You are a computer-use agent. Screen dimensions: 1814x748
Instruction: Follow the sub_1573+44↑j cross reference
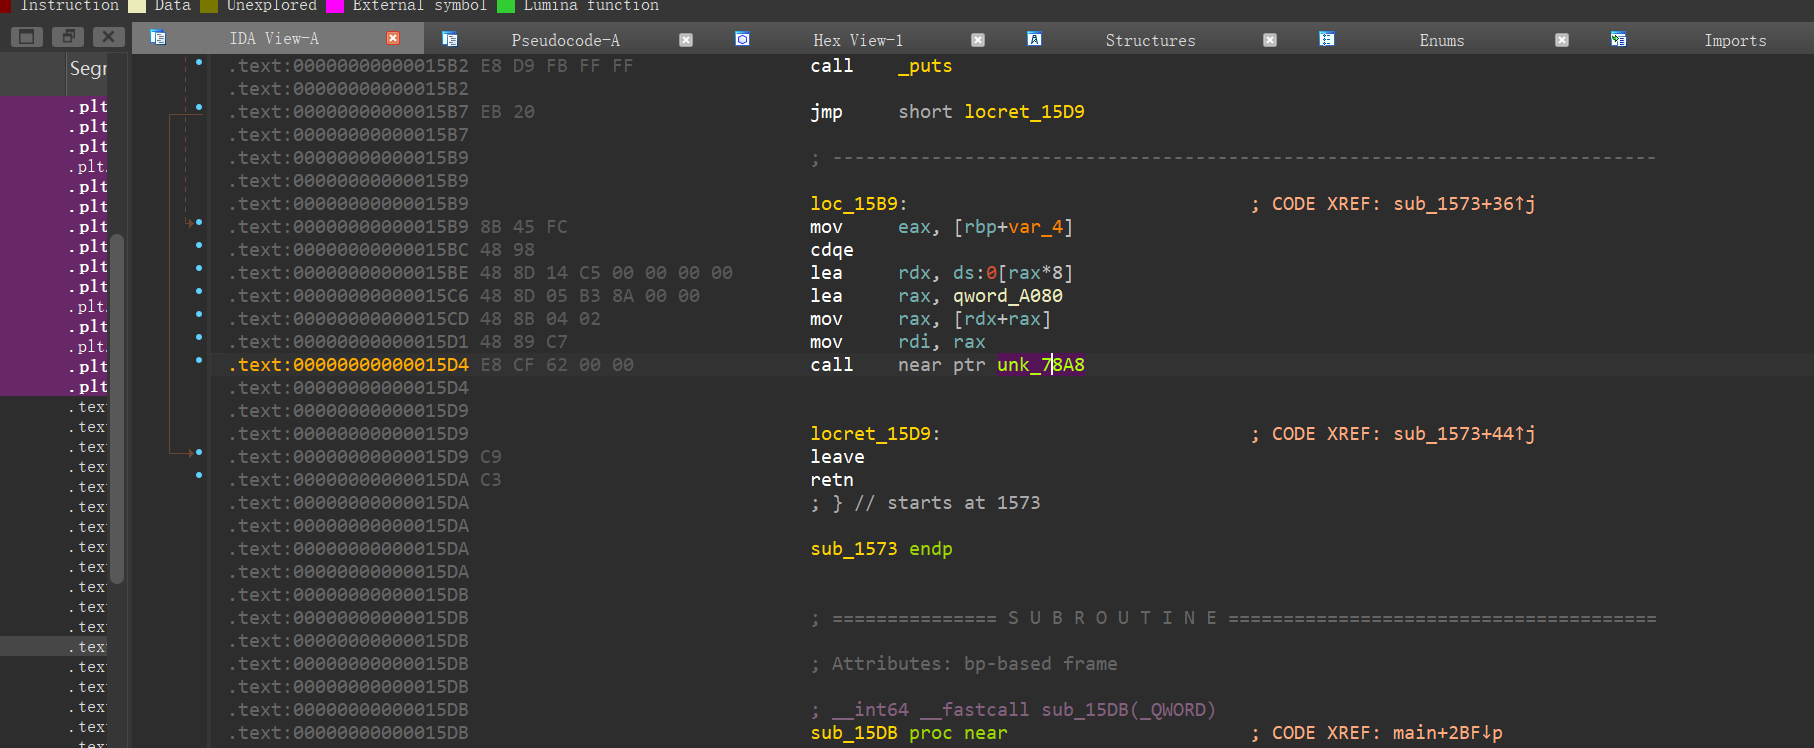(x=1464, y=434)
